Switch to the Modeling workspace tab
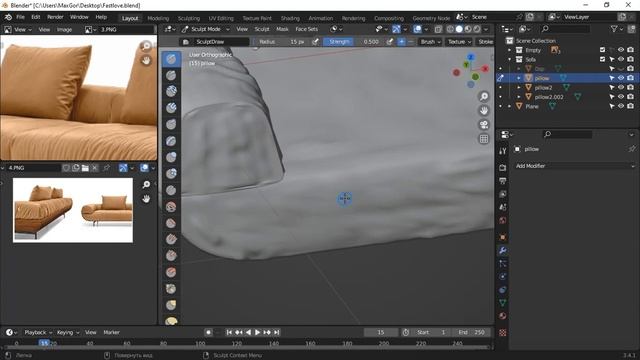 point(158,18)
